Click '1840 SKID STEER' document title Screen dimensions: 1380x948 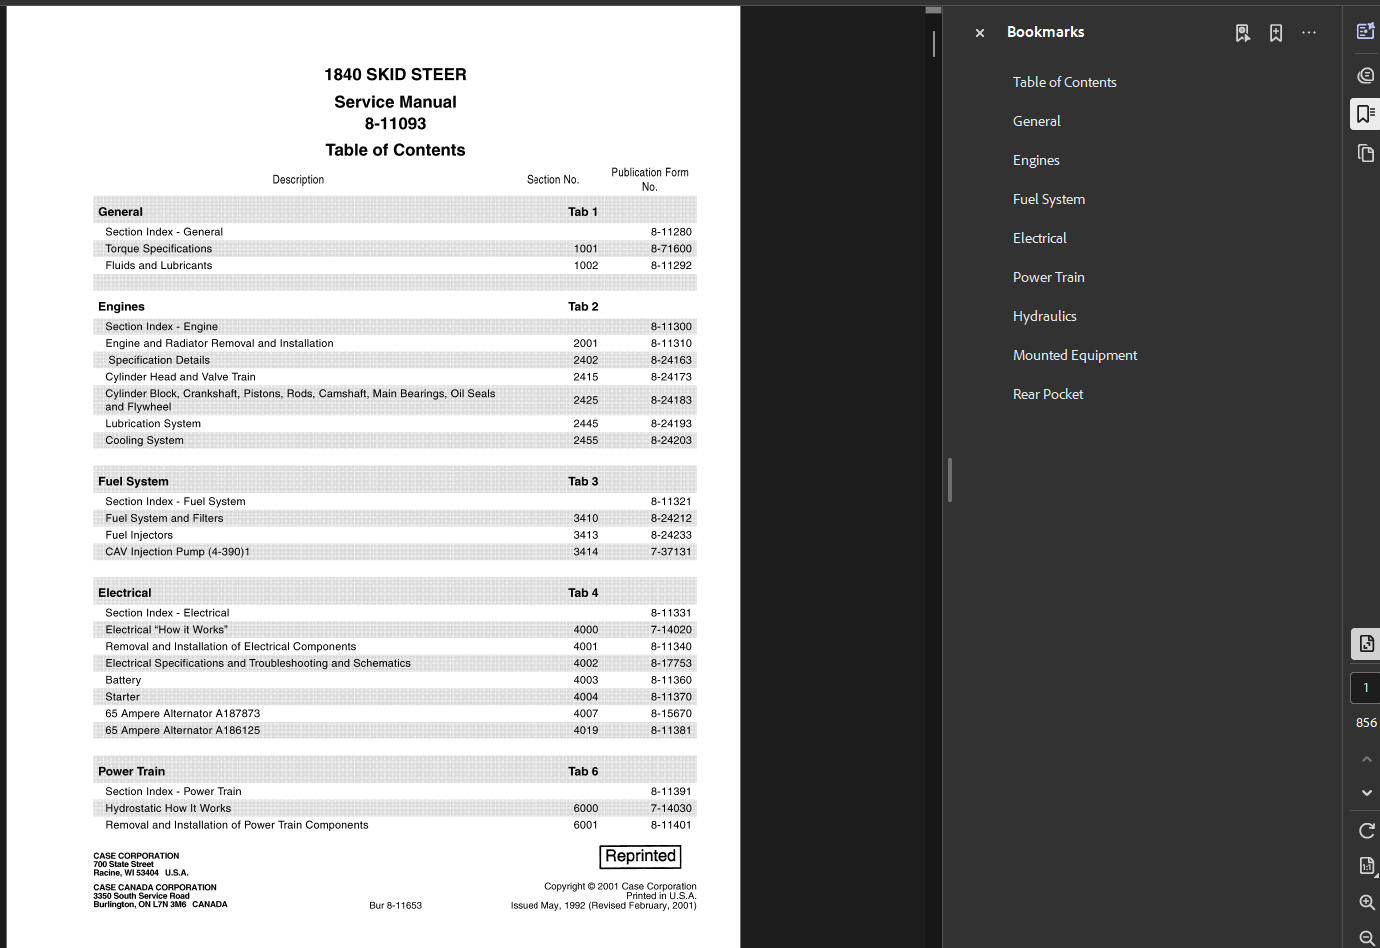tap(395, 75)
